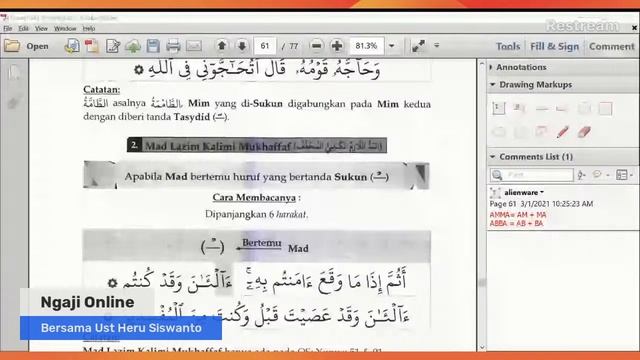Open the Window menu
The height and width of the screenshot is (360, 640).
(65, 29)
